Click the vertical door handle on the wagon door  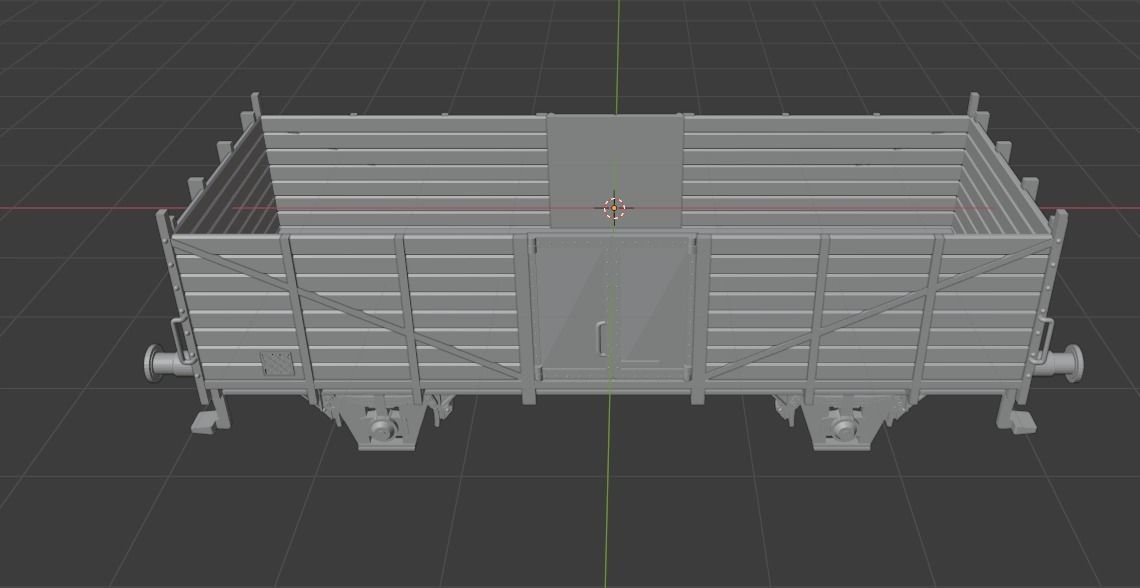[x=601, y=339]
